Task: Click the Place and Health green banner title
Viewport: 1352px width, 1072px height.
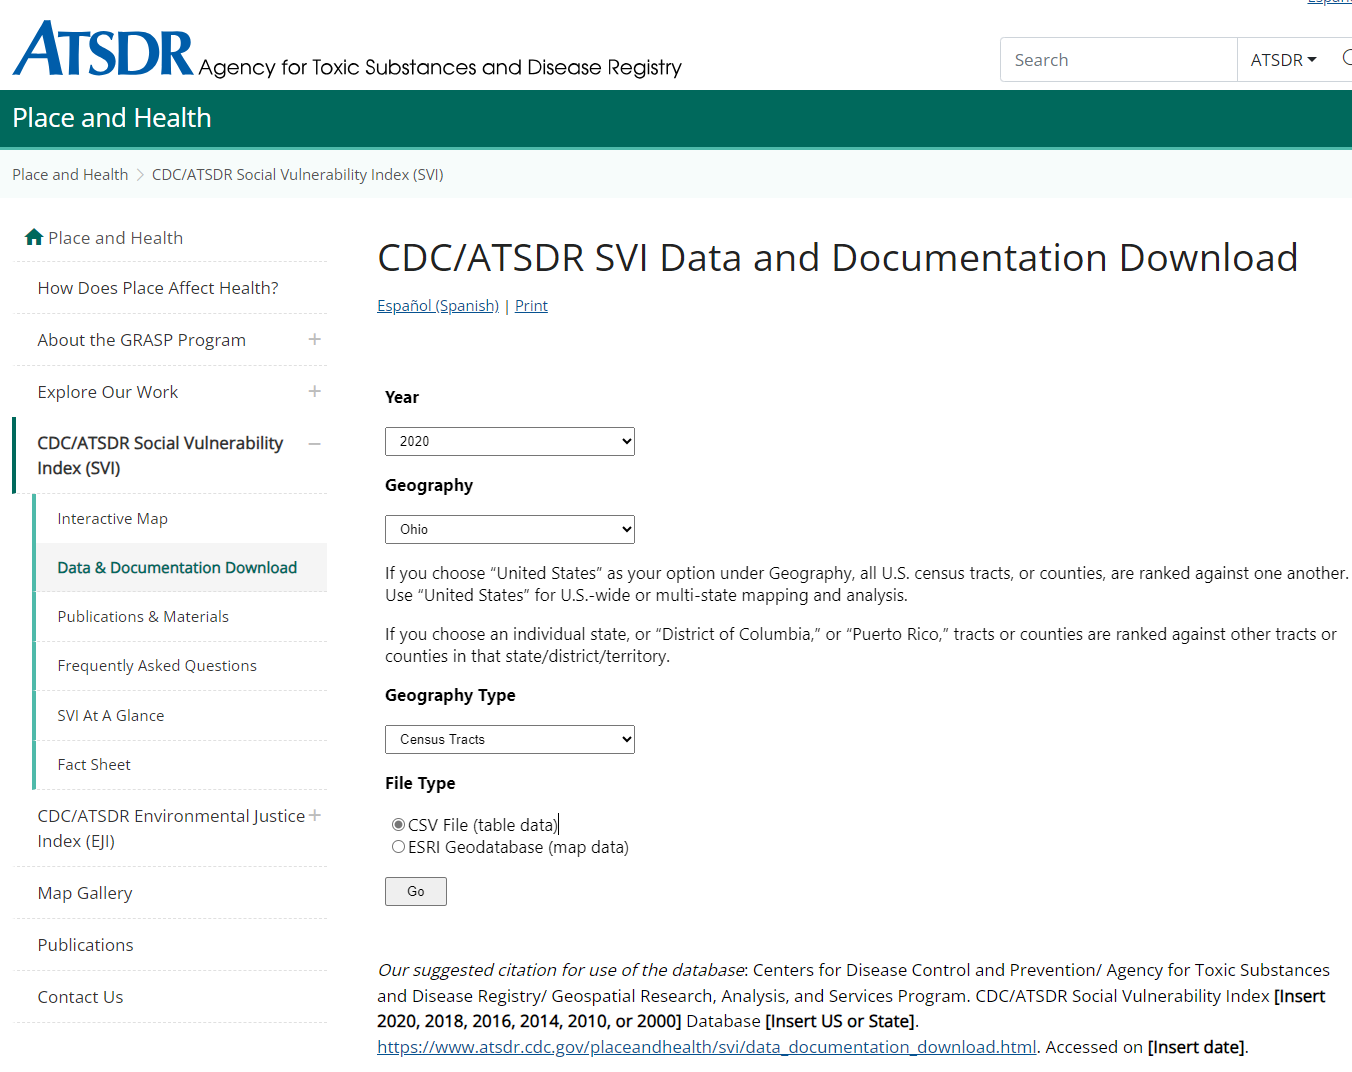Action: click(x=112, y=118)
